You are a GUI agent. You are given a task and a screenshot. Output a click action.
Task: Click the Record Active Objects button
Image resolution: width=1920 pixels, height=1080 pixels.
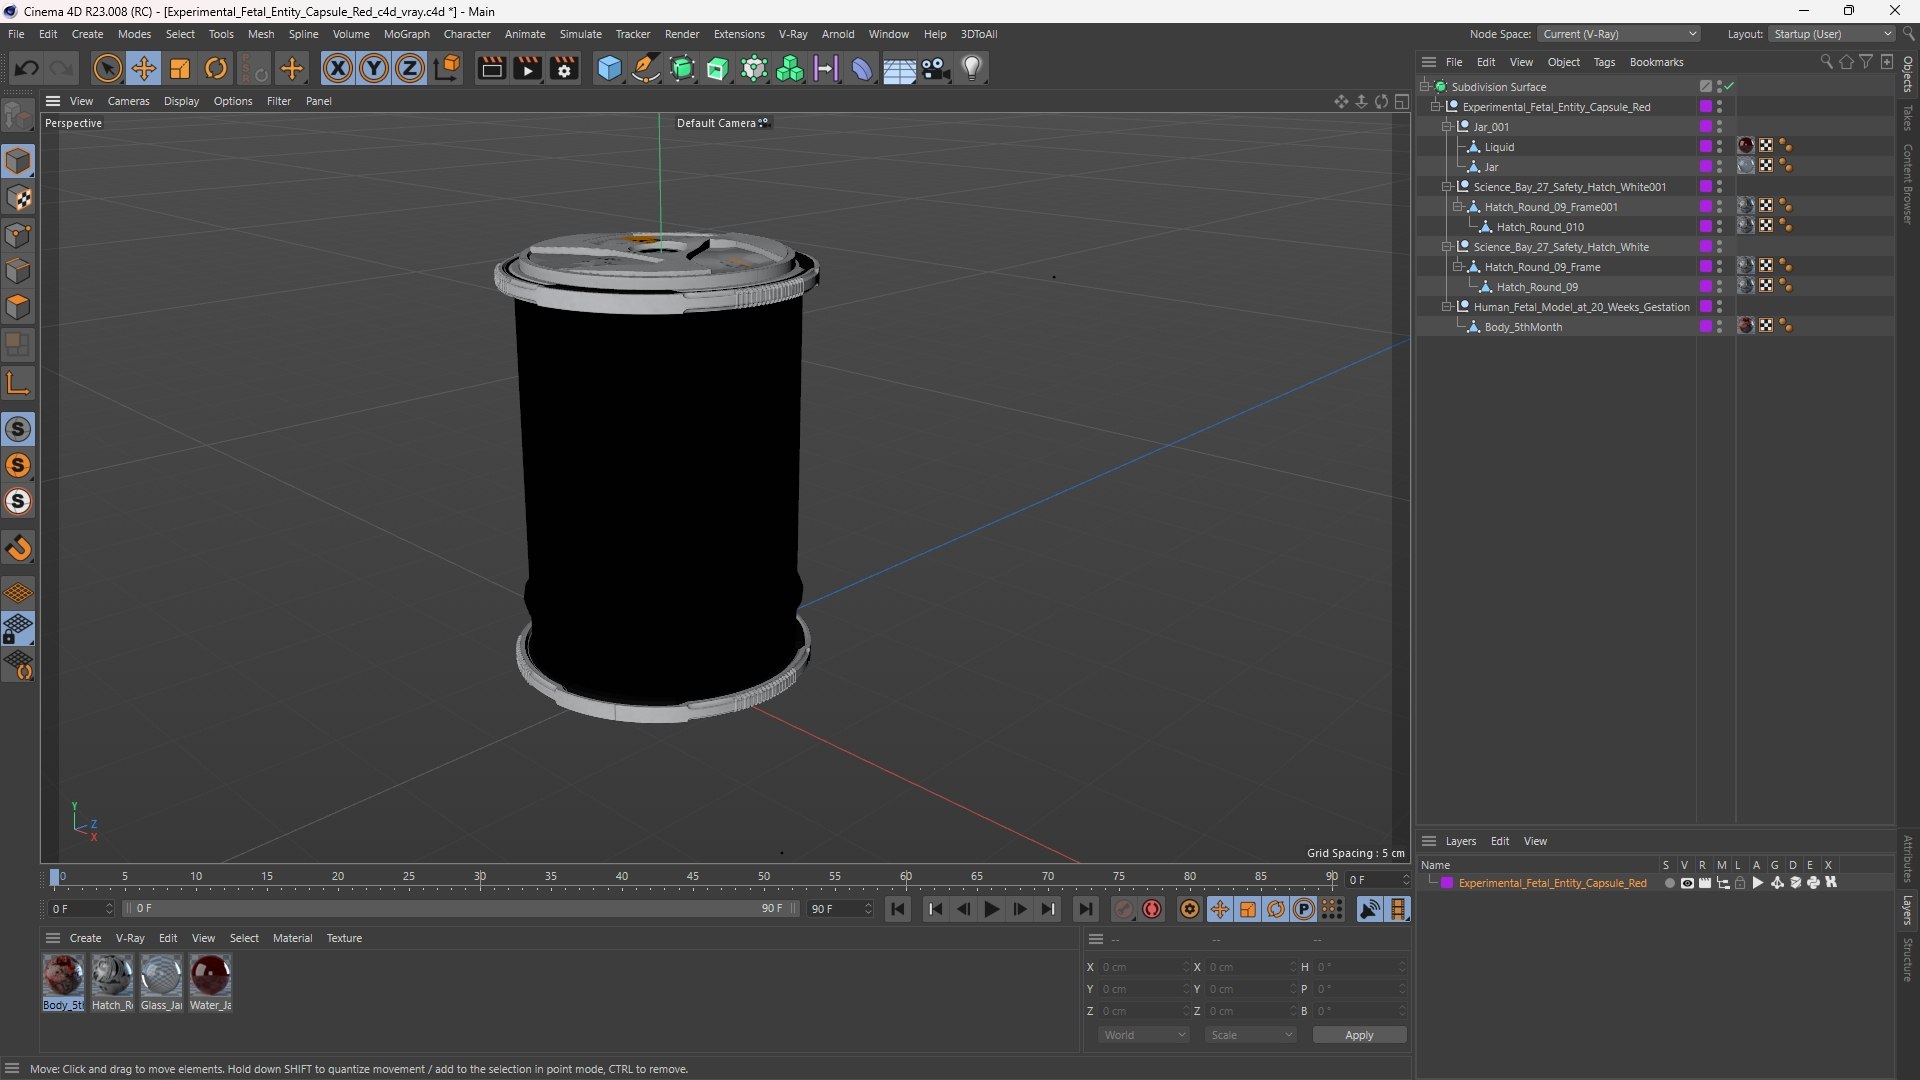[x=1124, y=909]
